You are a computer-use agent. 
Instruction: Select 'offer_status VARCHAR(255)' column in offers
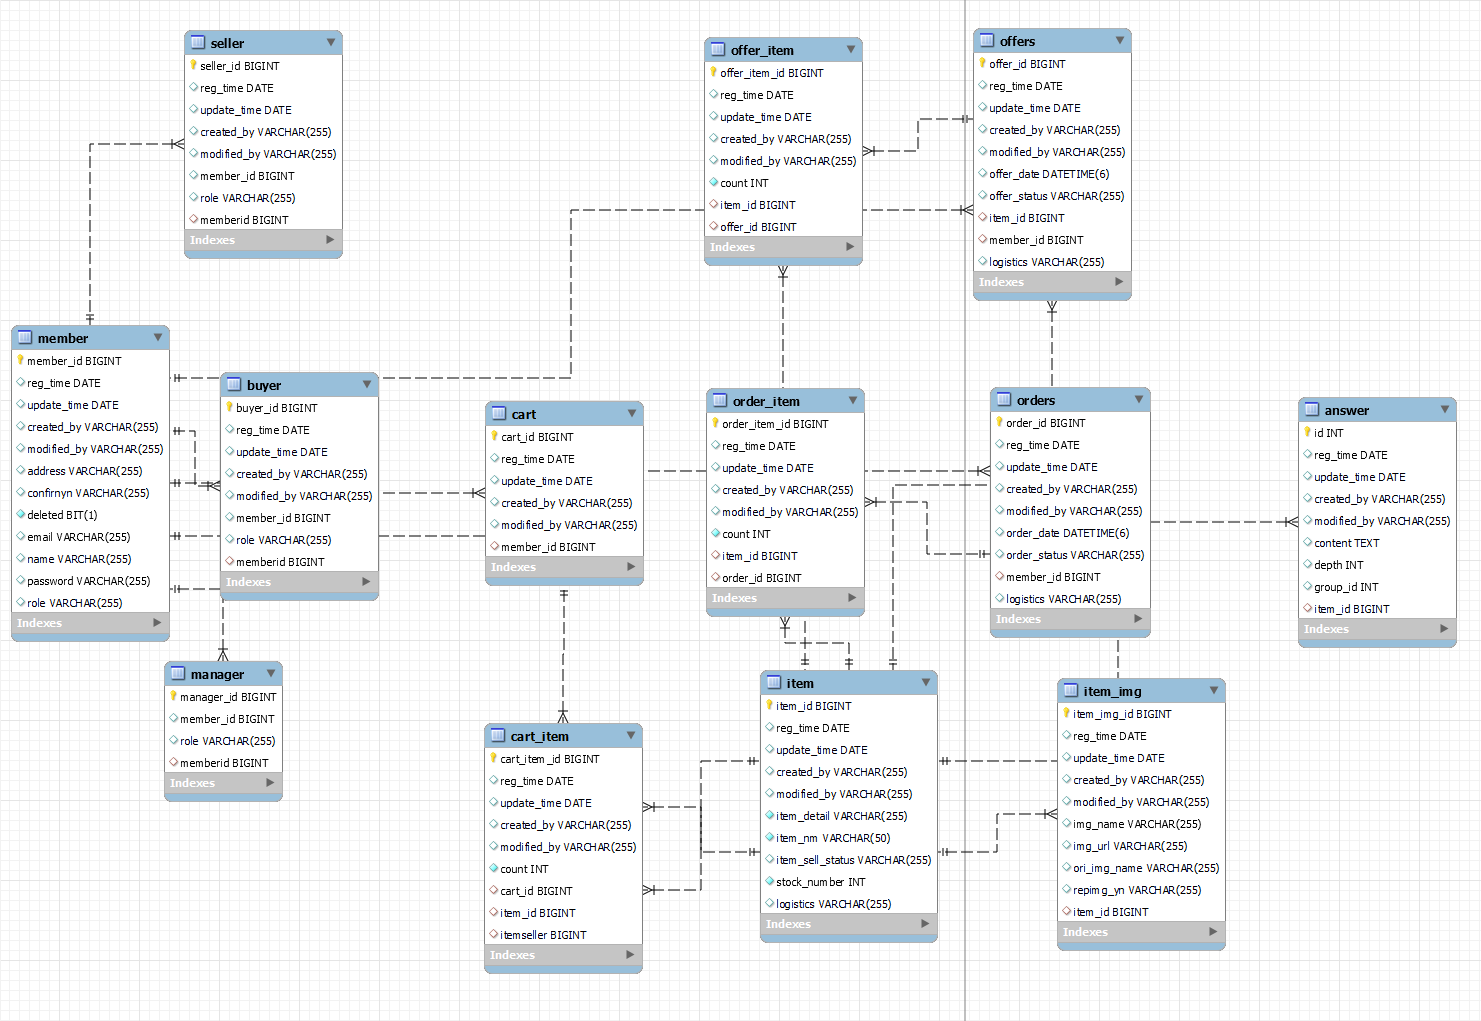tap(1052, 196)
